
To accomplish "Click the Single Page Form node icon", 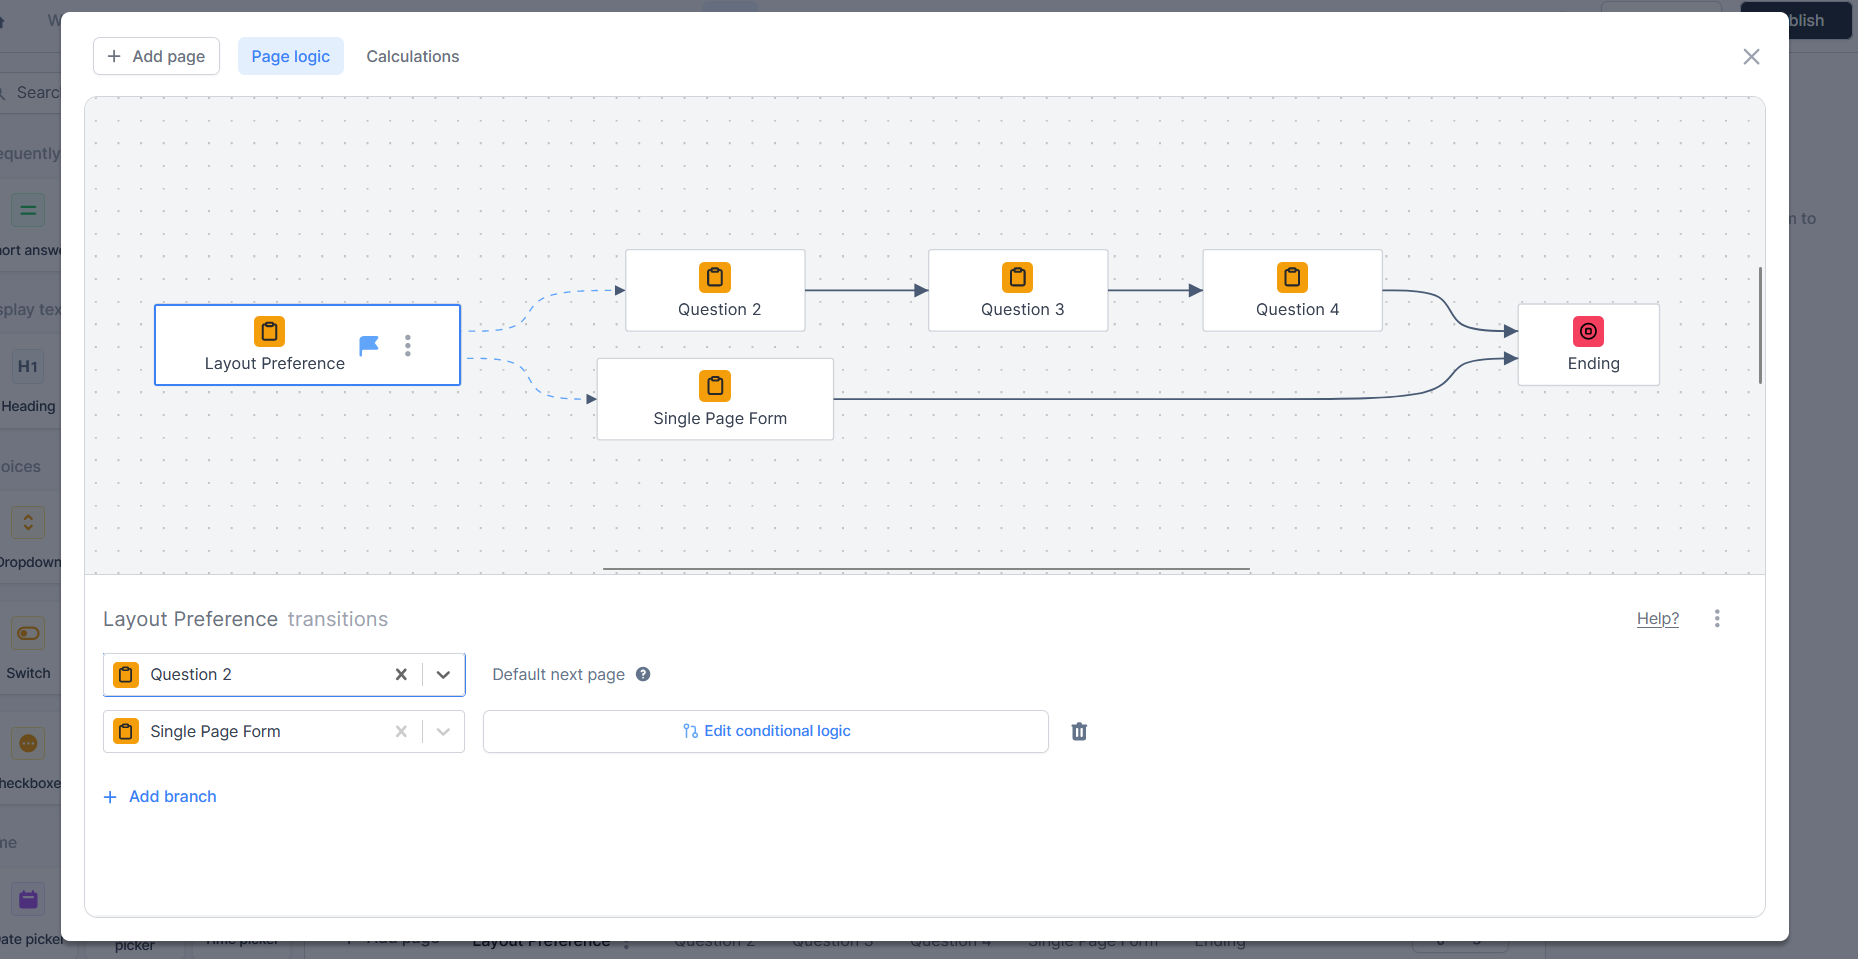I will coord(715,385).
